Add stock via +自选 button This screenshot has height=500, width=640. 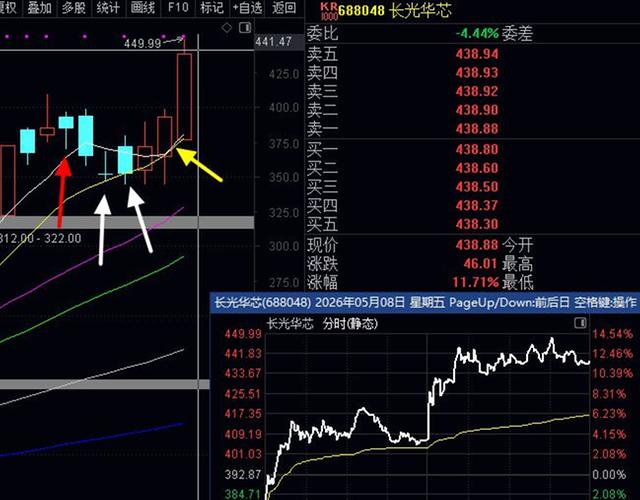247,7
